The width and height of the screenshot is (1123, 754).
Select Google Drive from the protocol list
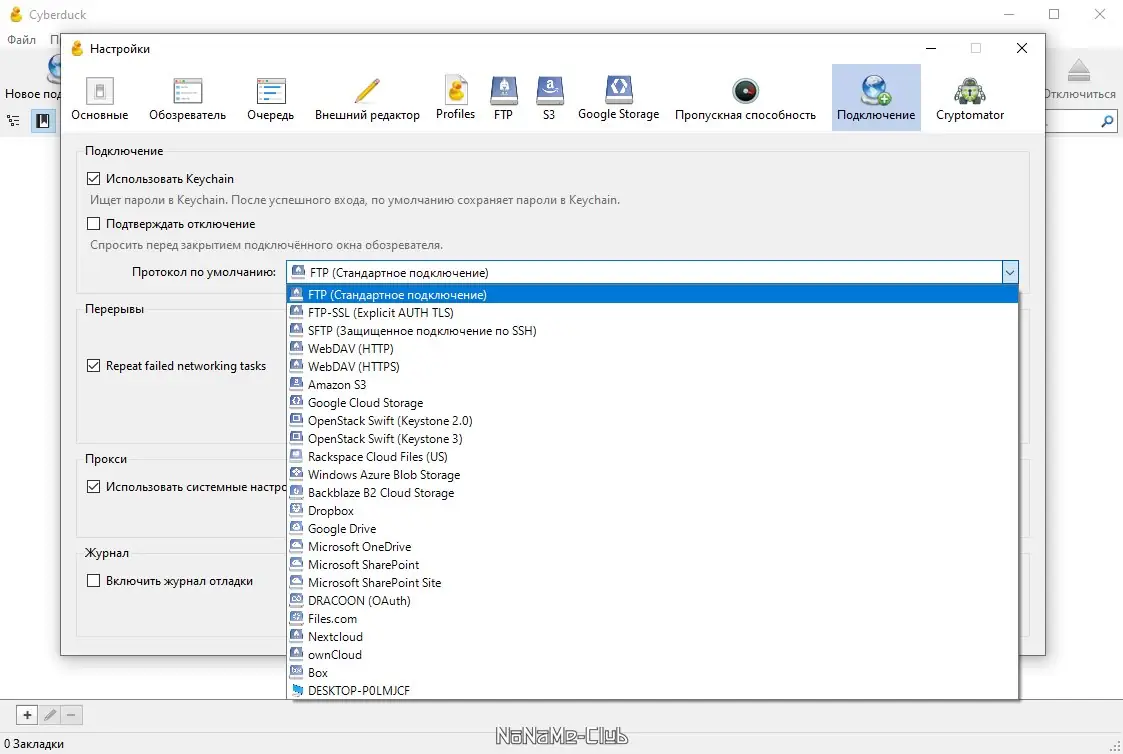pyautogui.click(x=652, y=528)
